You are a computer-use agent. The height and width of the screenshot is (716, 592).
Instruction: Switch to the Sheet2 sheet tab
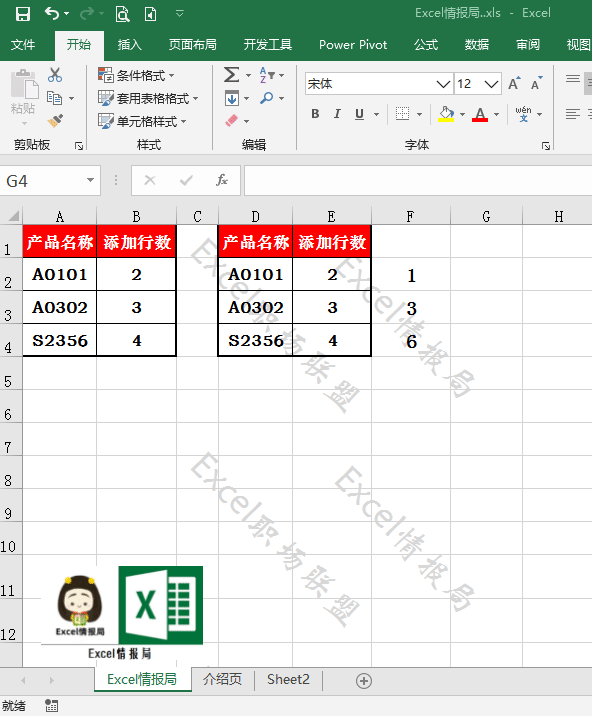click(x=288, y=679)
